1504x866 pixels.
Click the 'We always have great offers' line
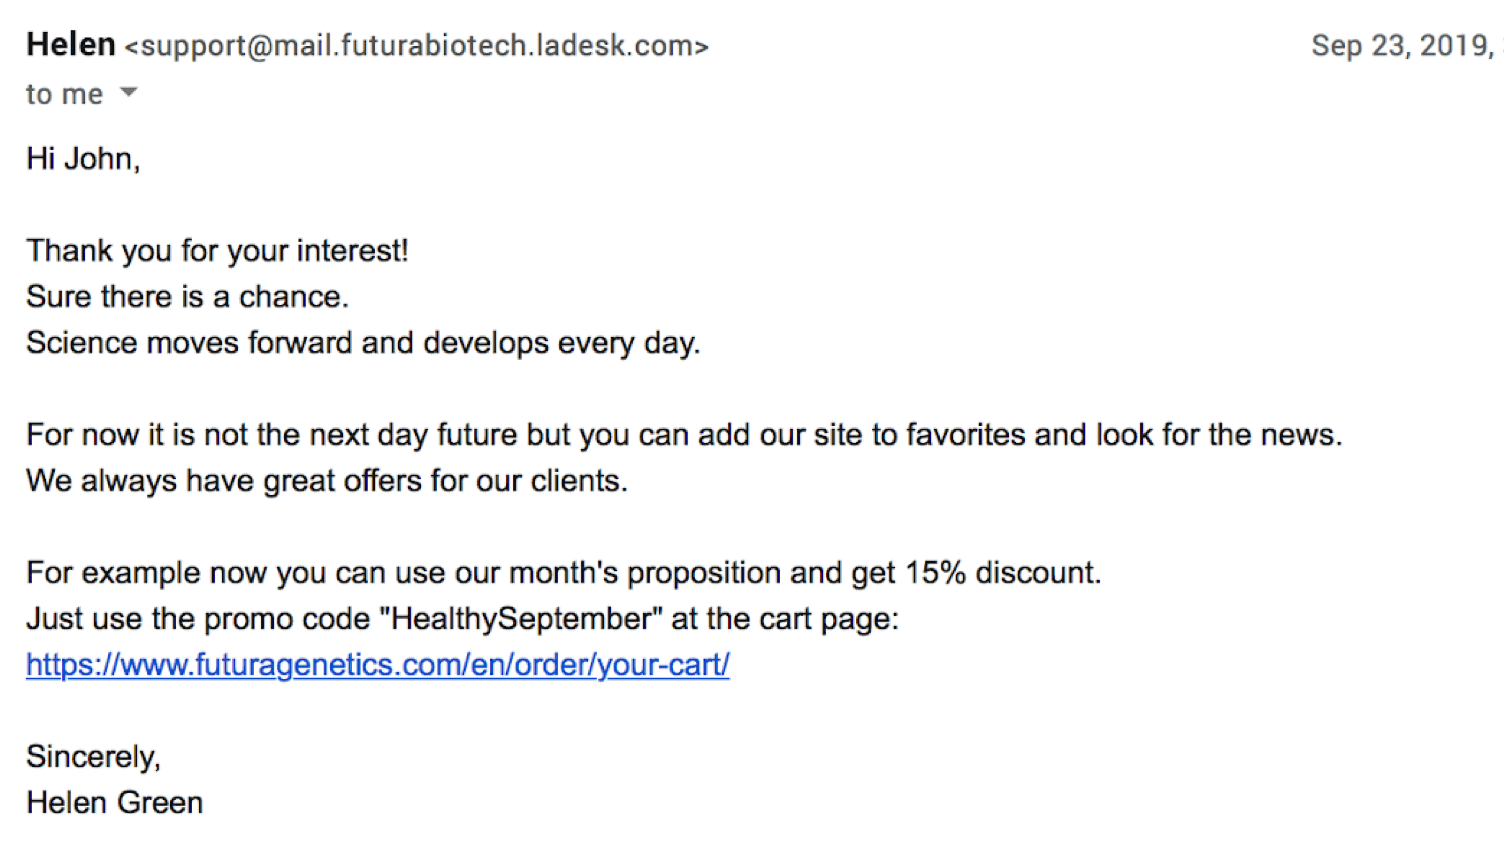pyautogui.click(x=327, y=481)
